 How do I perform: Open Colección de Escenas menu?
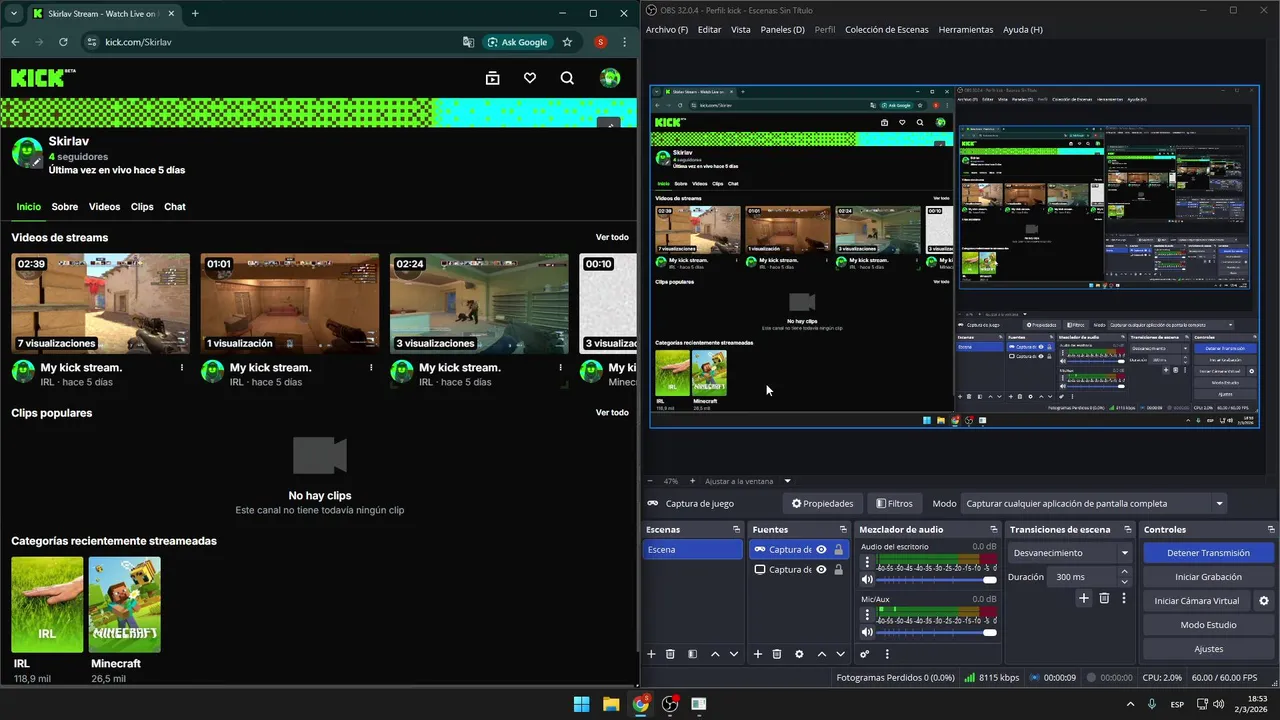[x=887, y=29]
